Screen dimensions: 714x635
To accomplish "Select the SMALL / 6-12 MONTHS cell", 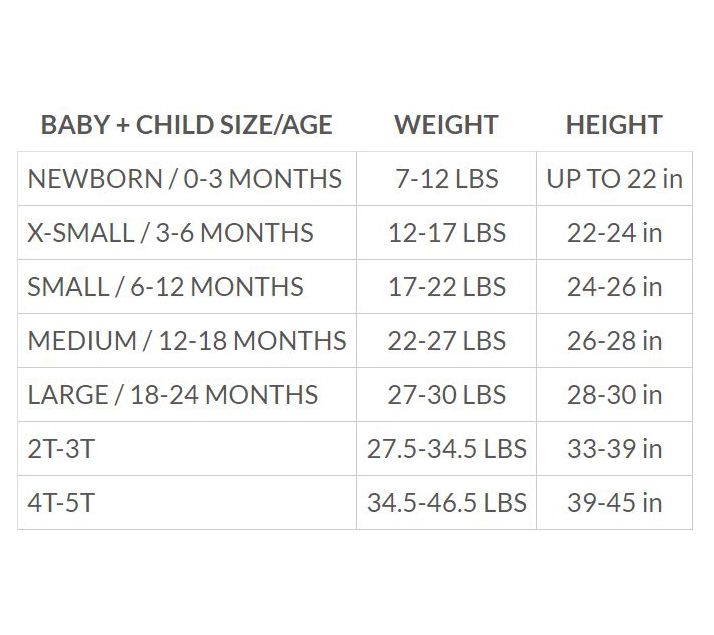I will (x=187, y=287).
